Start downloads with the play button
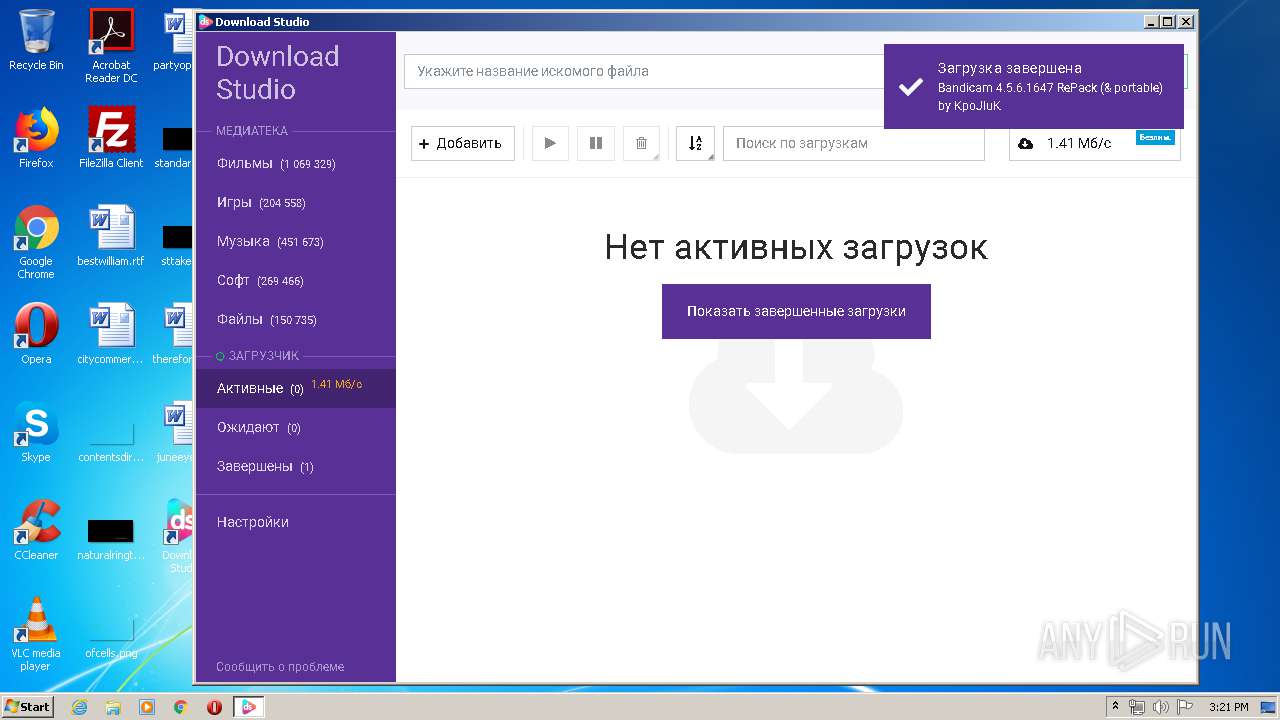The image size is (1280, 720). tap(550, 143)
